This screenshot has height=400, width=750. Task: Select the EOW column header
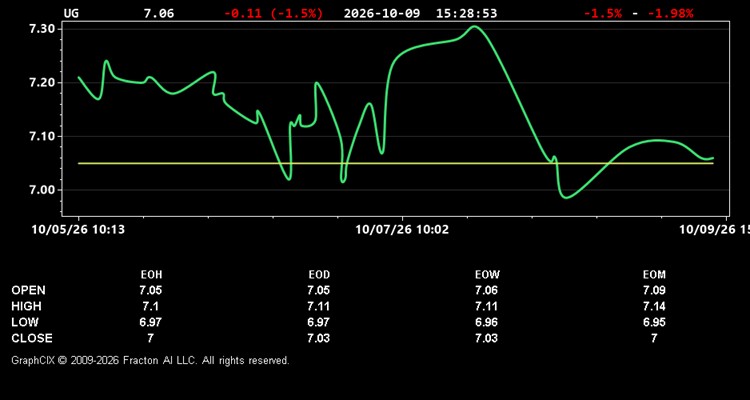click(487, 275)
